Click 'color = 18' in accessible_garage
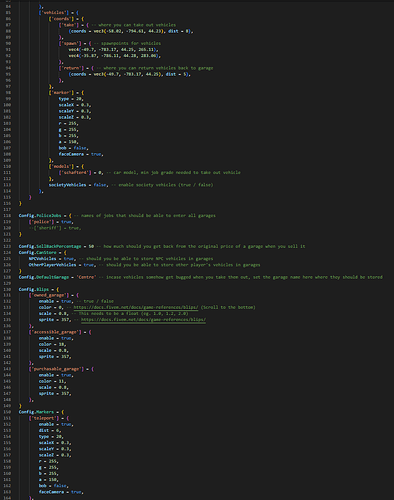The image size is (394, 500). pyautogui.click(x=52, y=344)
